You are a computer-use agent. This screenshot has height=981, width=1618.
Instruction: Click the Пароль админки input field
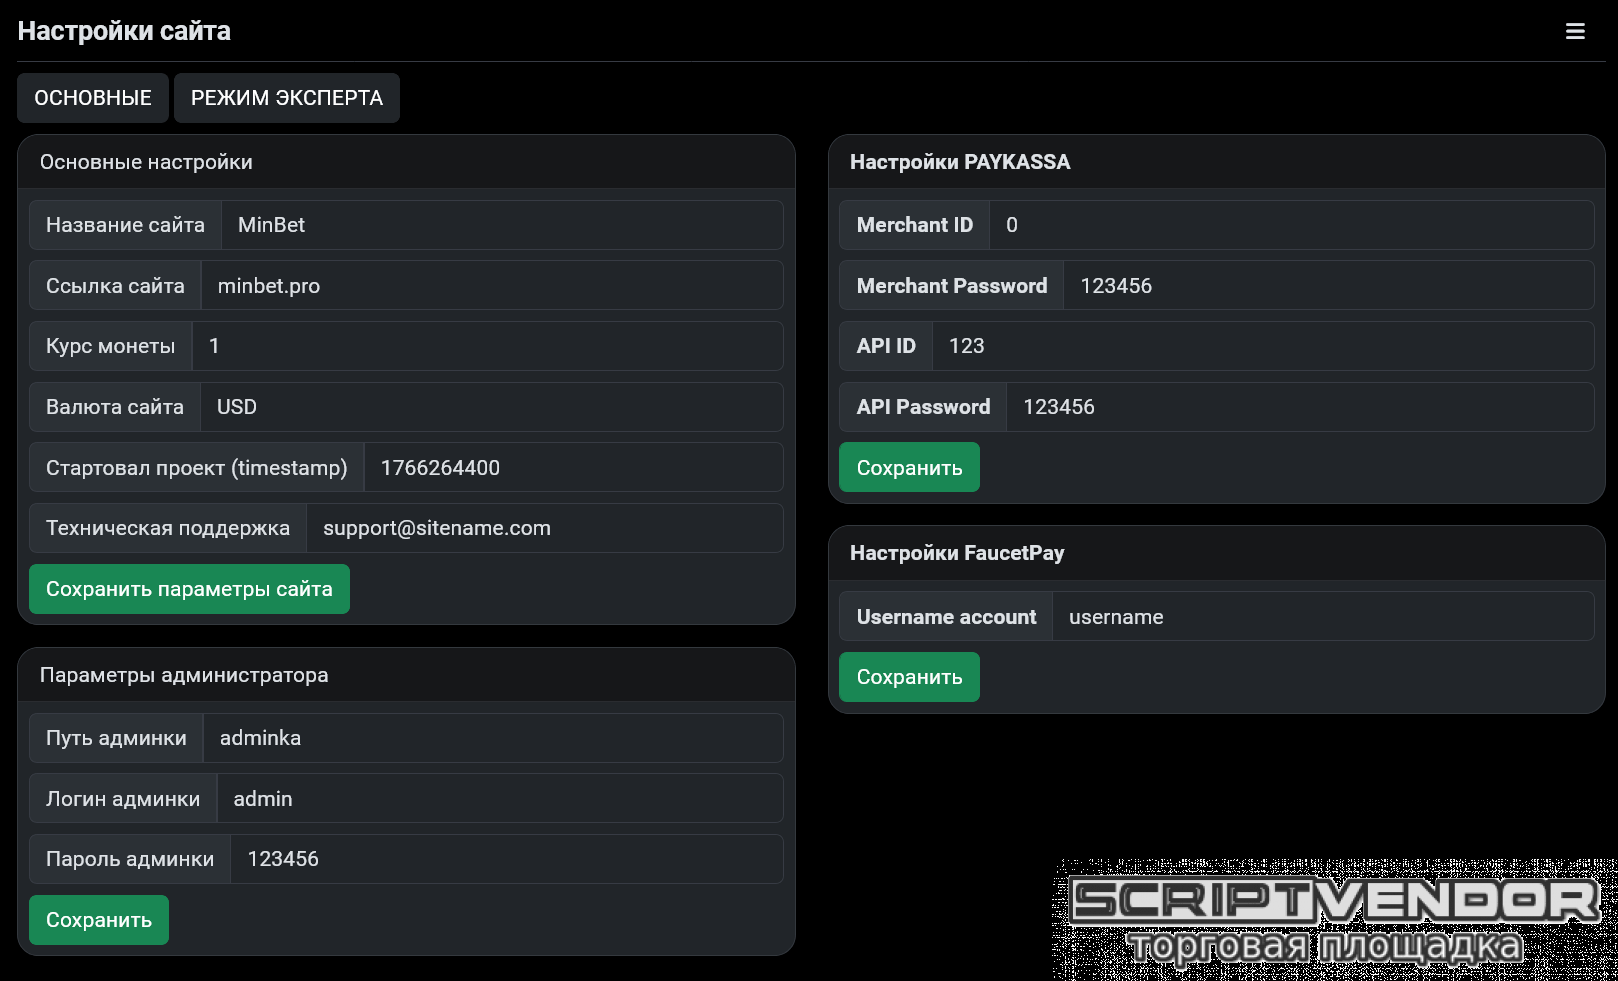(506, 859)
